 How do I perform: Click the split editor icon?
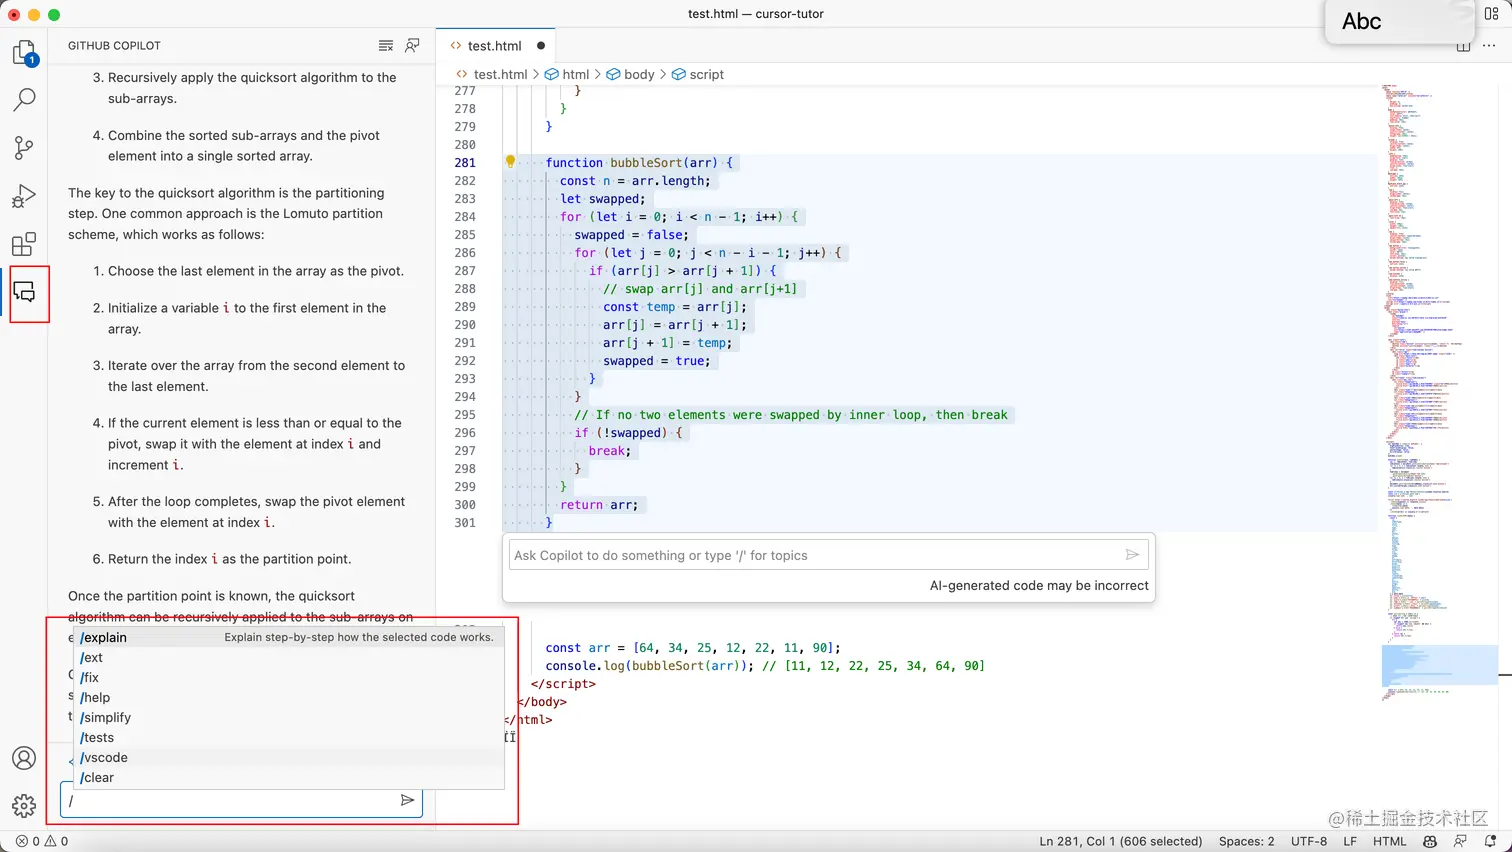(1463, 46)
